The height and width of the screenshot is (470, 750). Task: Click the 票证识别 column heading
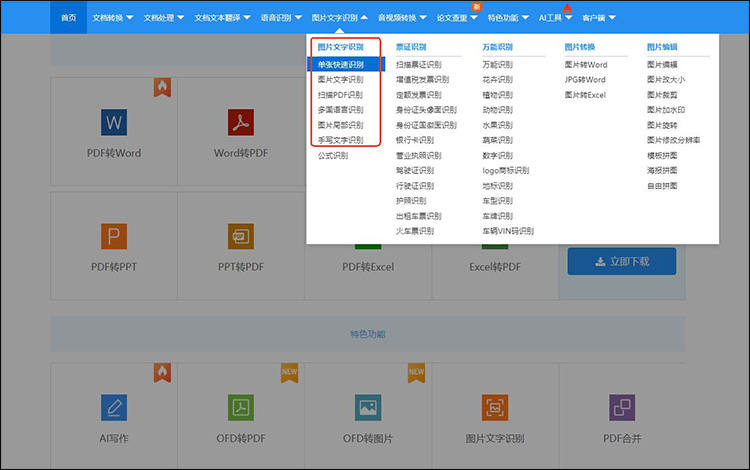tap(411, 47)
